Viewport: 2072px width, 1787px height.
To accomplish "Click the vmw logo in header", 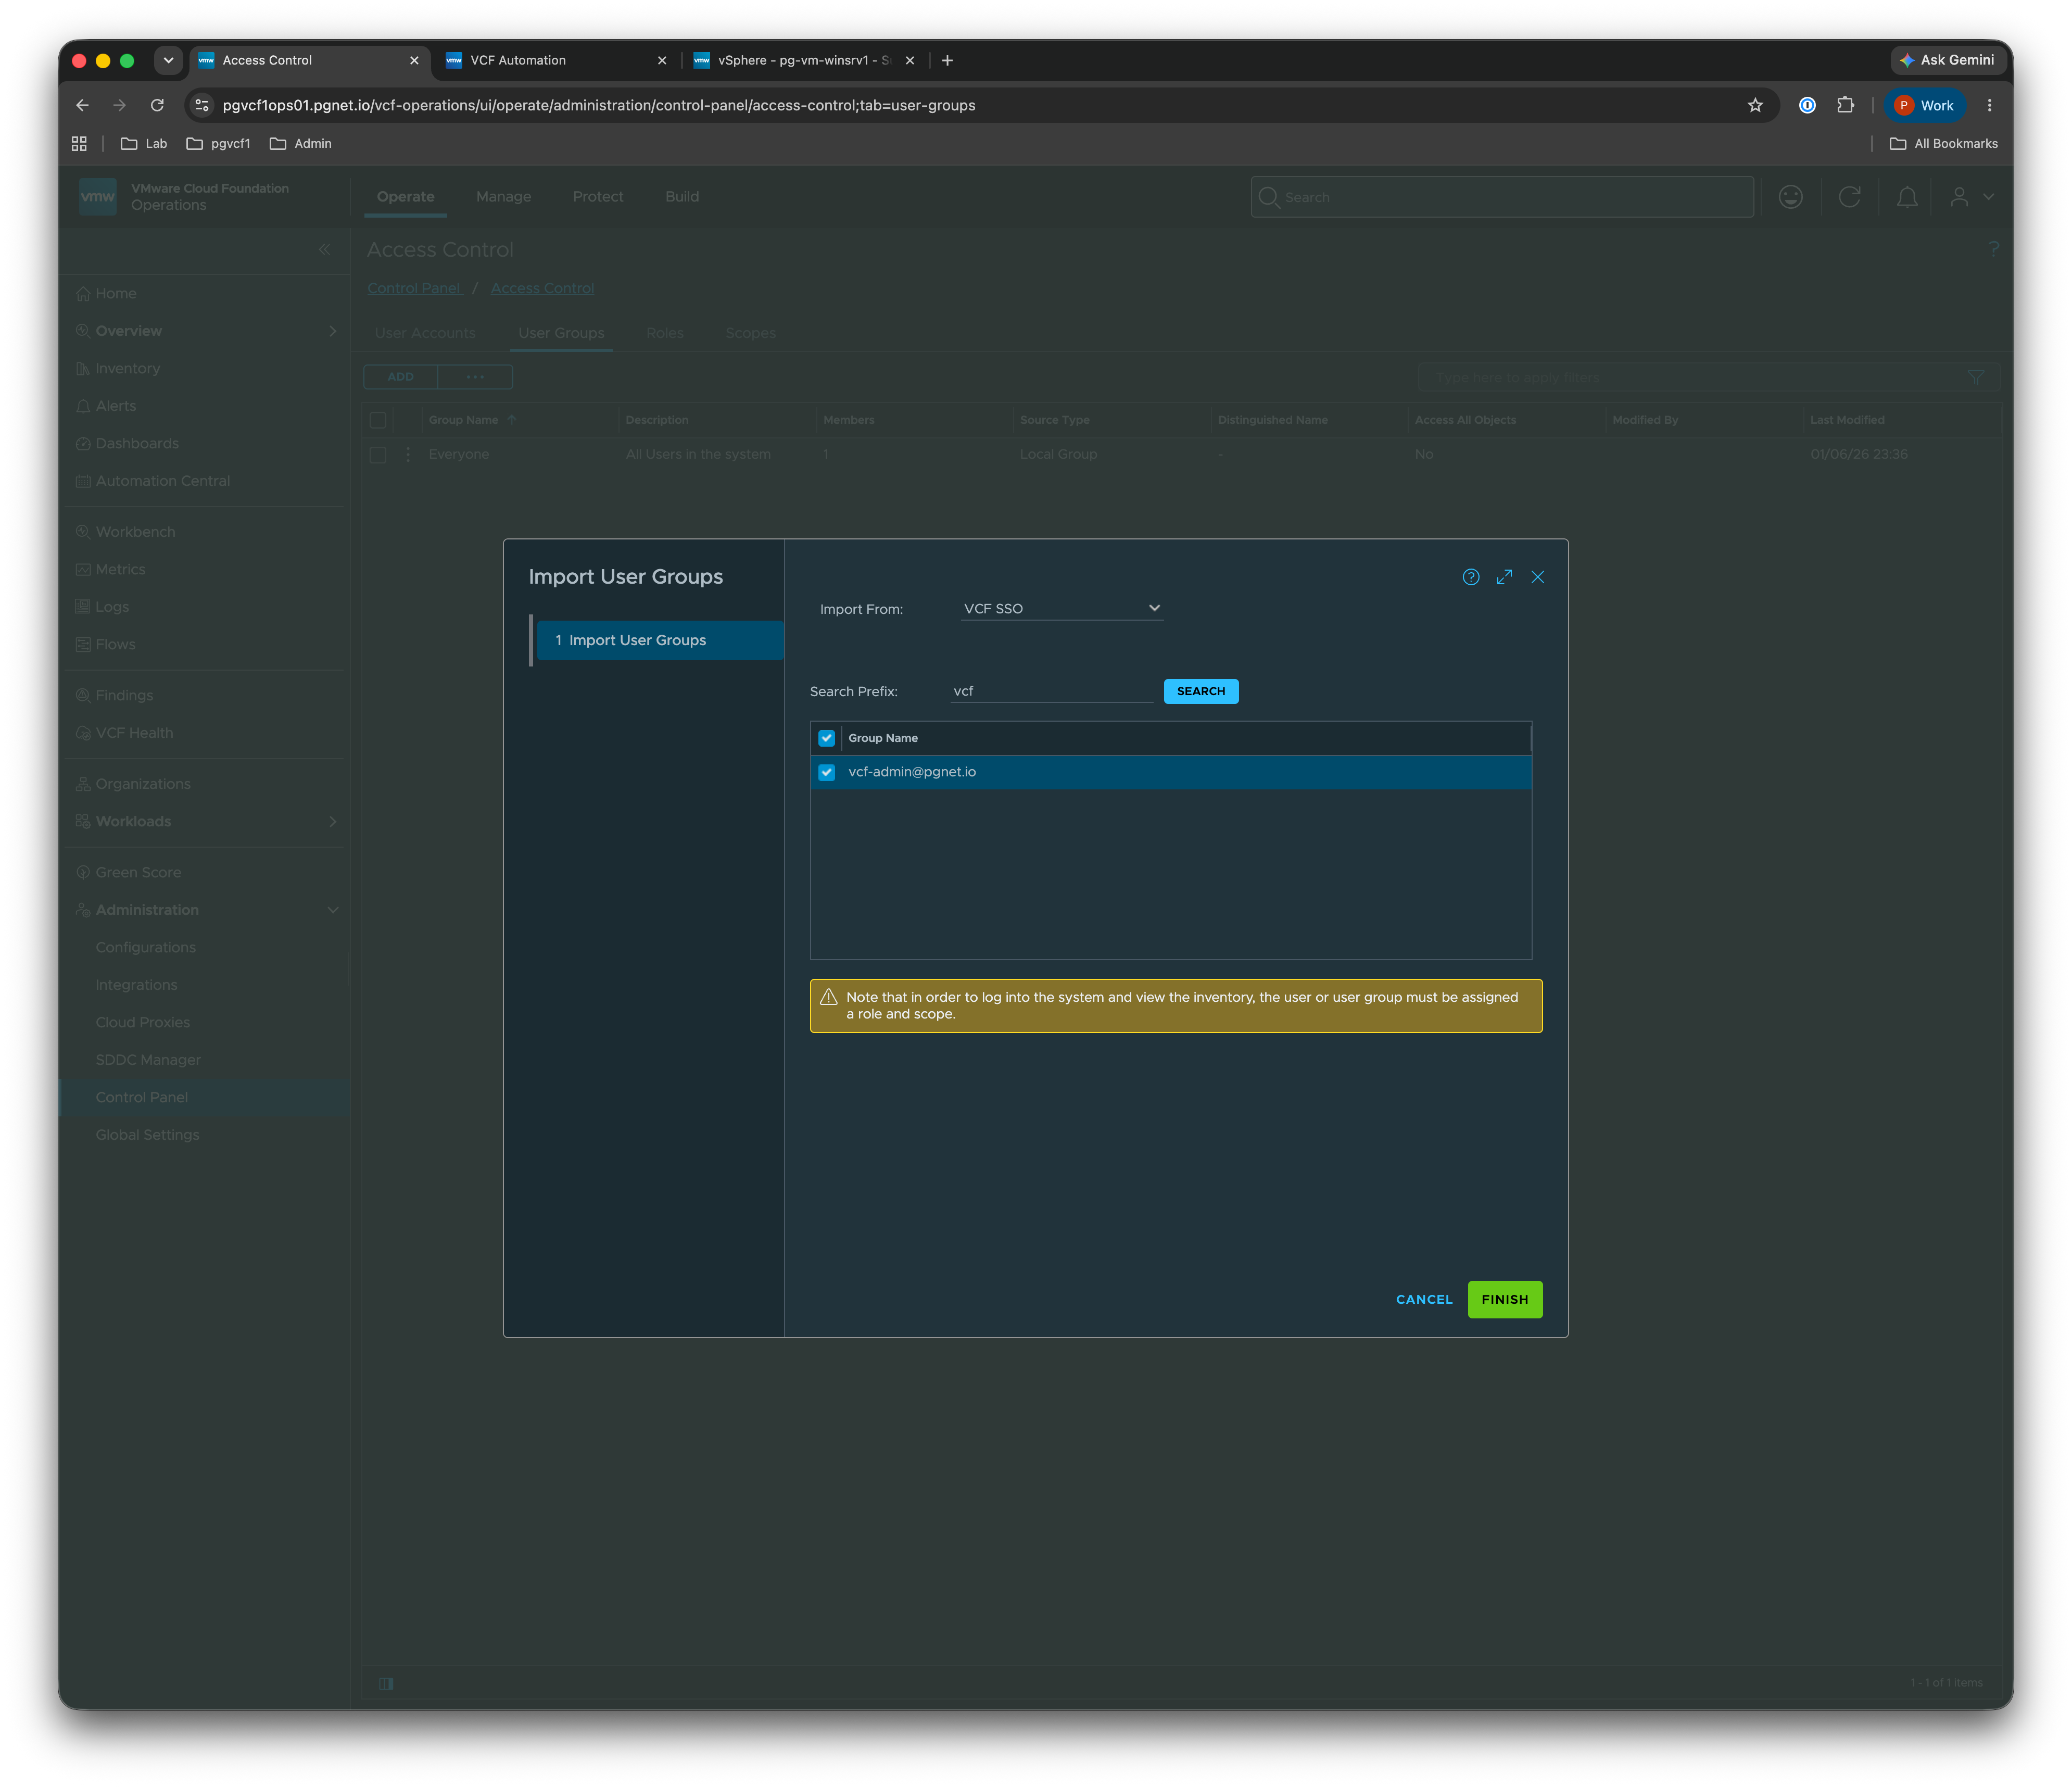I will point(98,196).
